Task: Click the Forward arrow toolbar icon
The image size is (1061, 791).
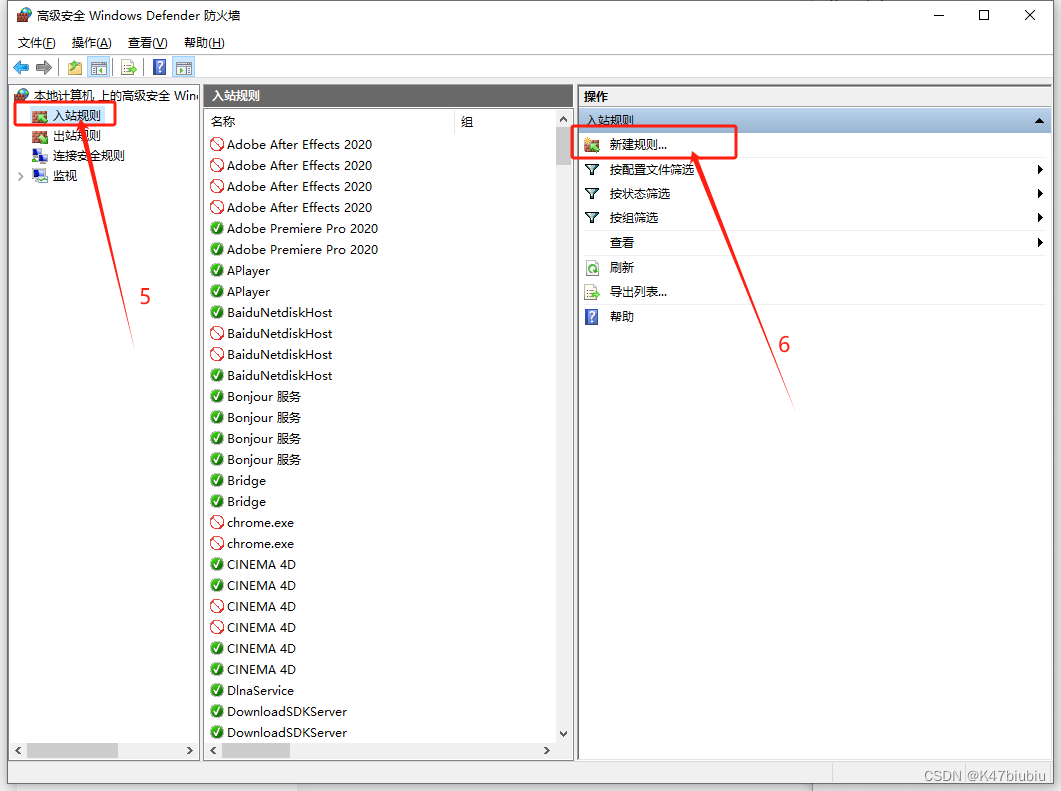Action: 44,68
